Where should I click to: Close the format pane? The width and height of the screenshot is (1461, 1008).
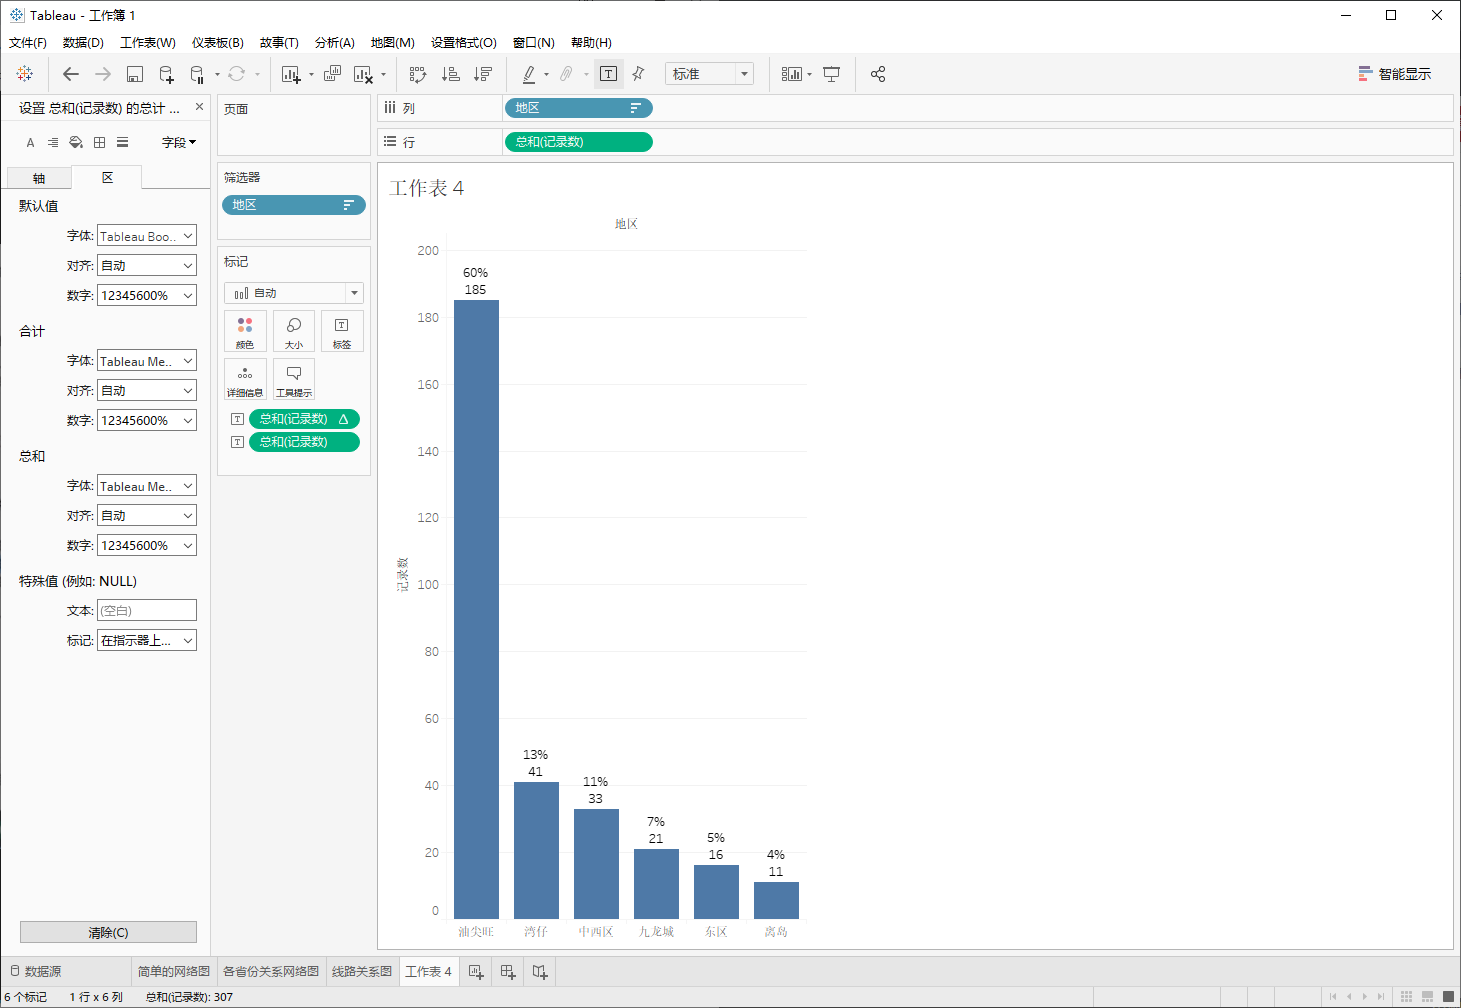click(x=199, y=107)
